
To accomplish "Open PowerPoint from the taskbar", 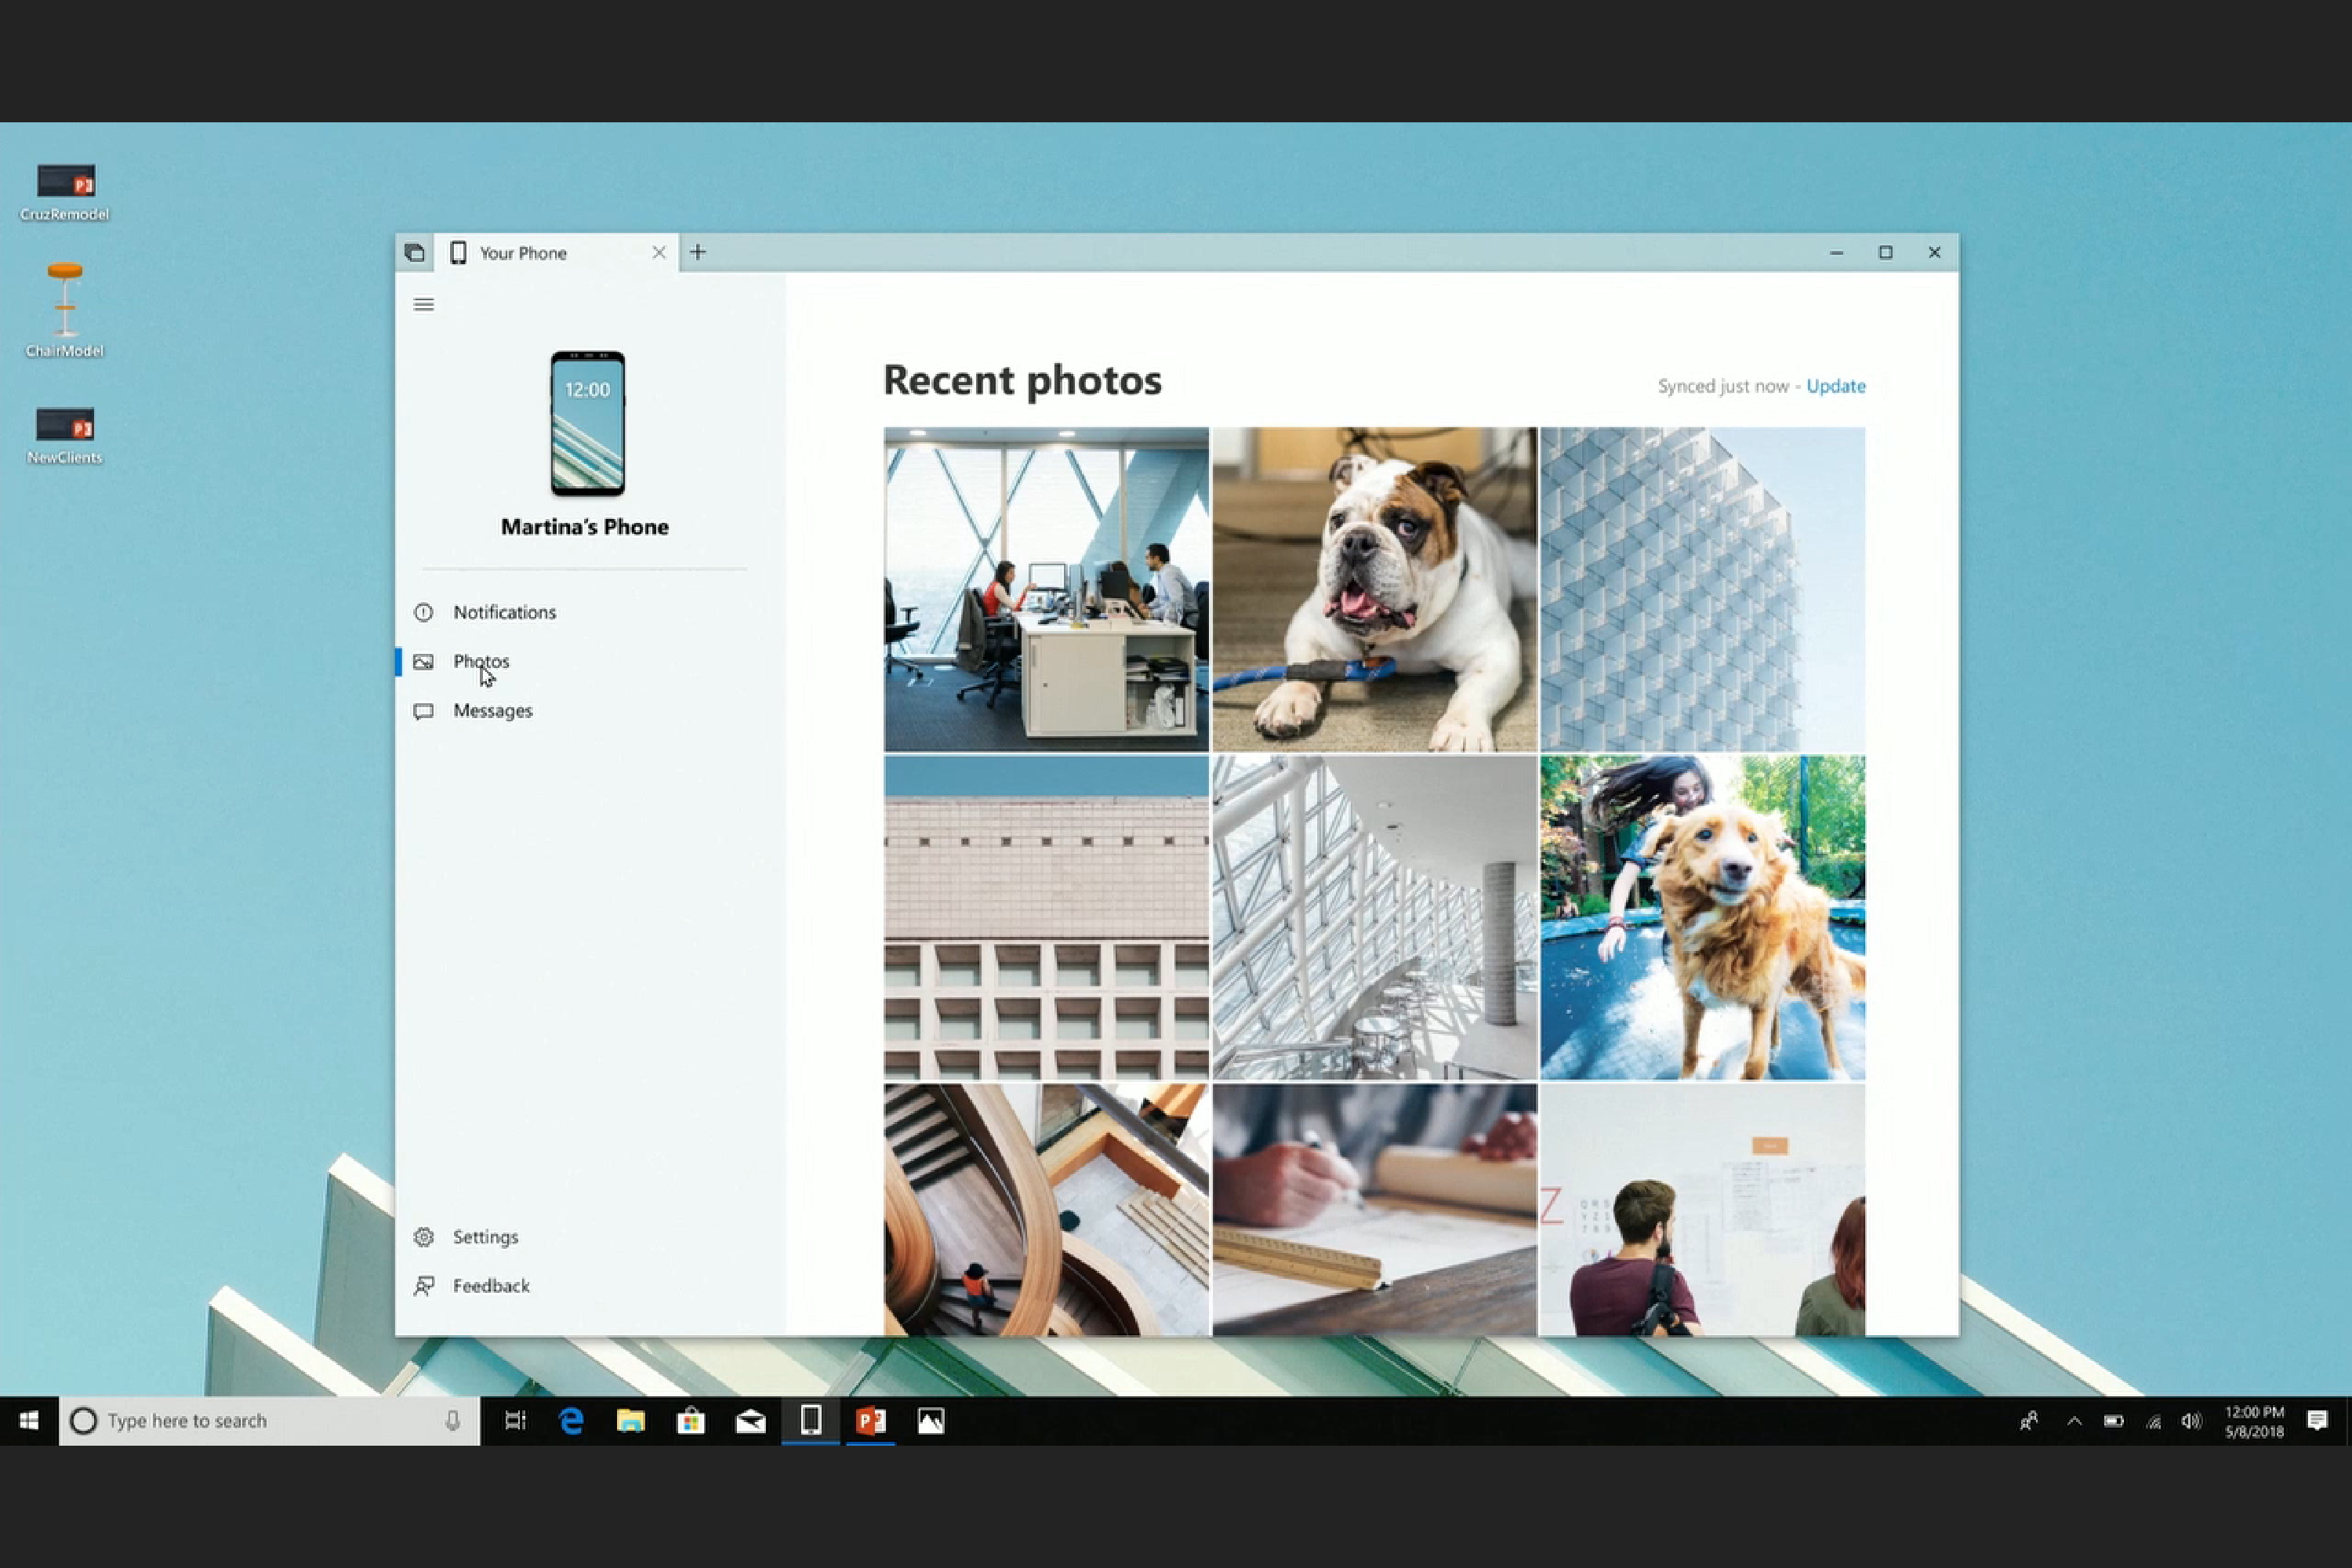I will click(x=870, y=1420).
